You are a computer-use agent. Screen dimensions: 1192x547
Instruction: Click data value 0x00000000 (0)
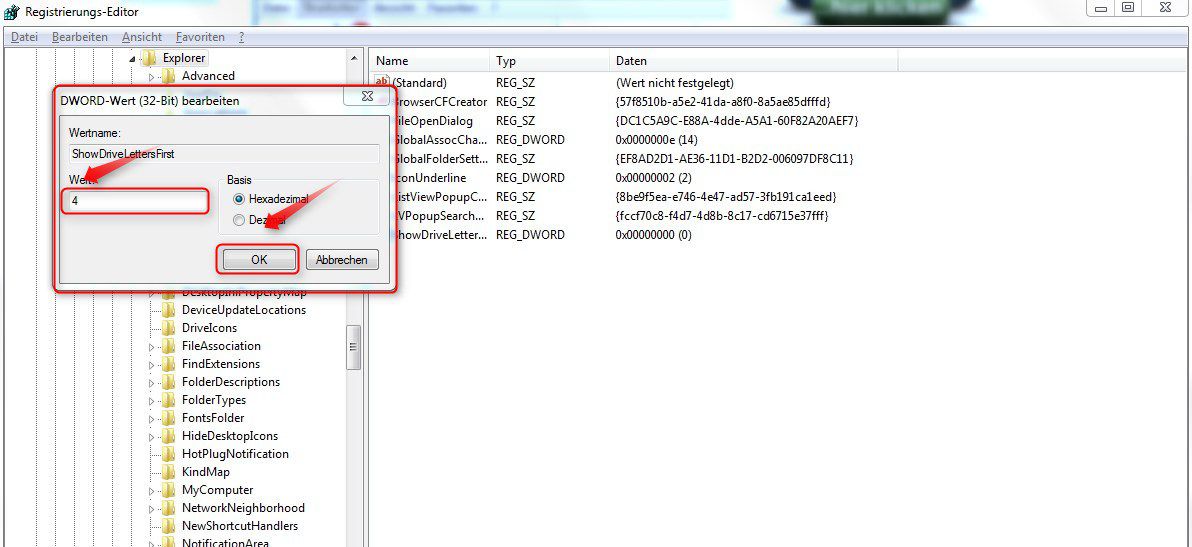tap(654, 235)
